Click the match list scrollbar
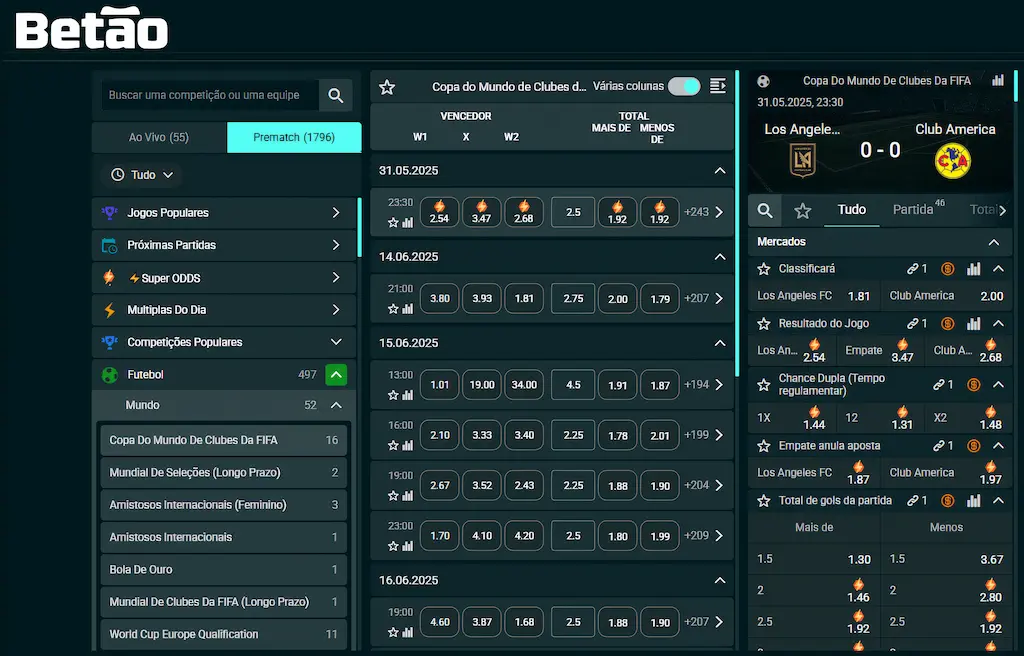The width and height of the screenshot is (1024, 656). (x=737, y=223)
